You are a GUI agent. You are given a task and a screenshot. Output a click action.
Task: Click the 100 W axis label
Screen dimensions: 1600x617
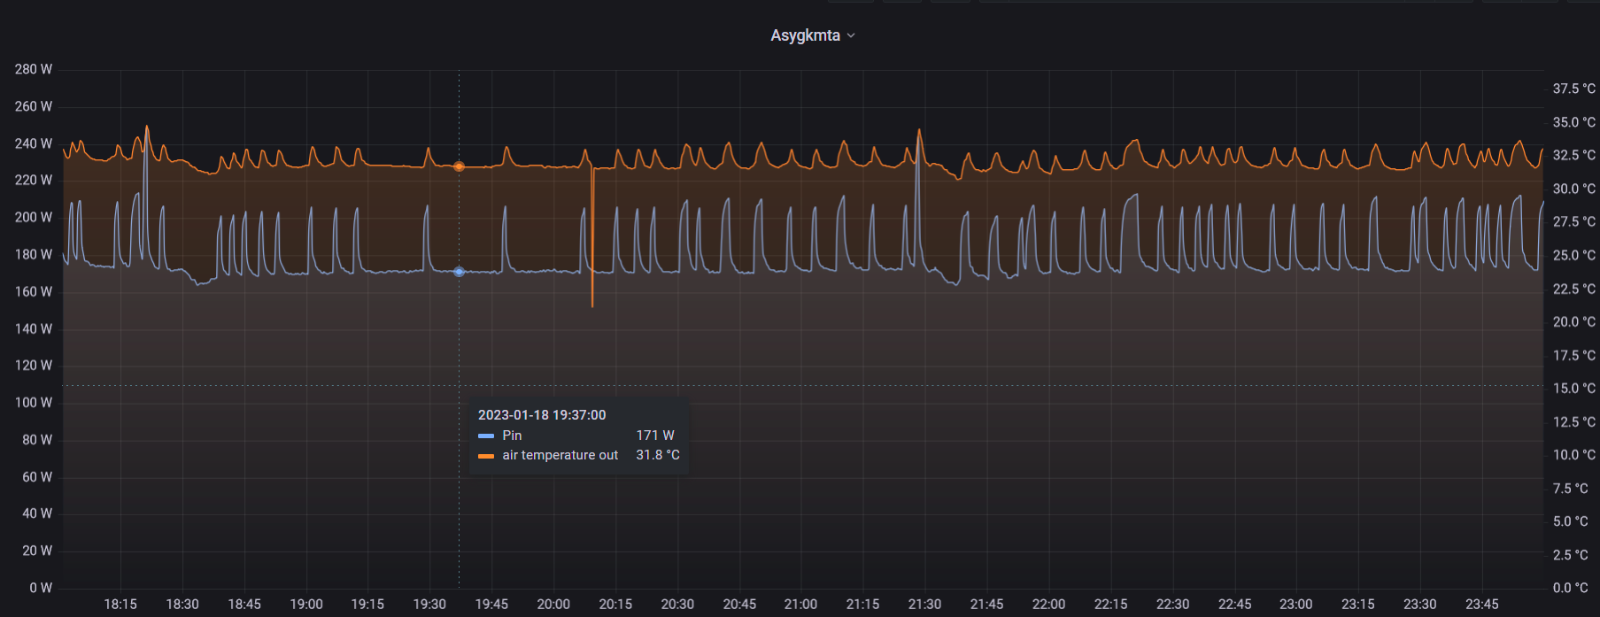pos(33,402)
